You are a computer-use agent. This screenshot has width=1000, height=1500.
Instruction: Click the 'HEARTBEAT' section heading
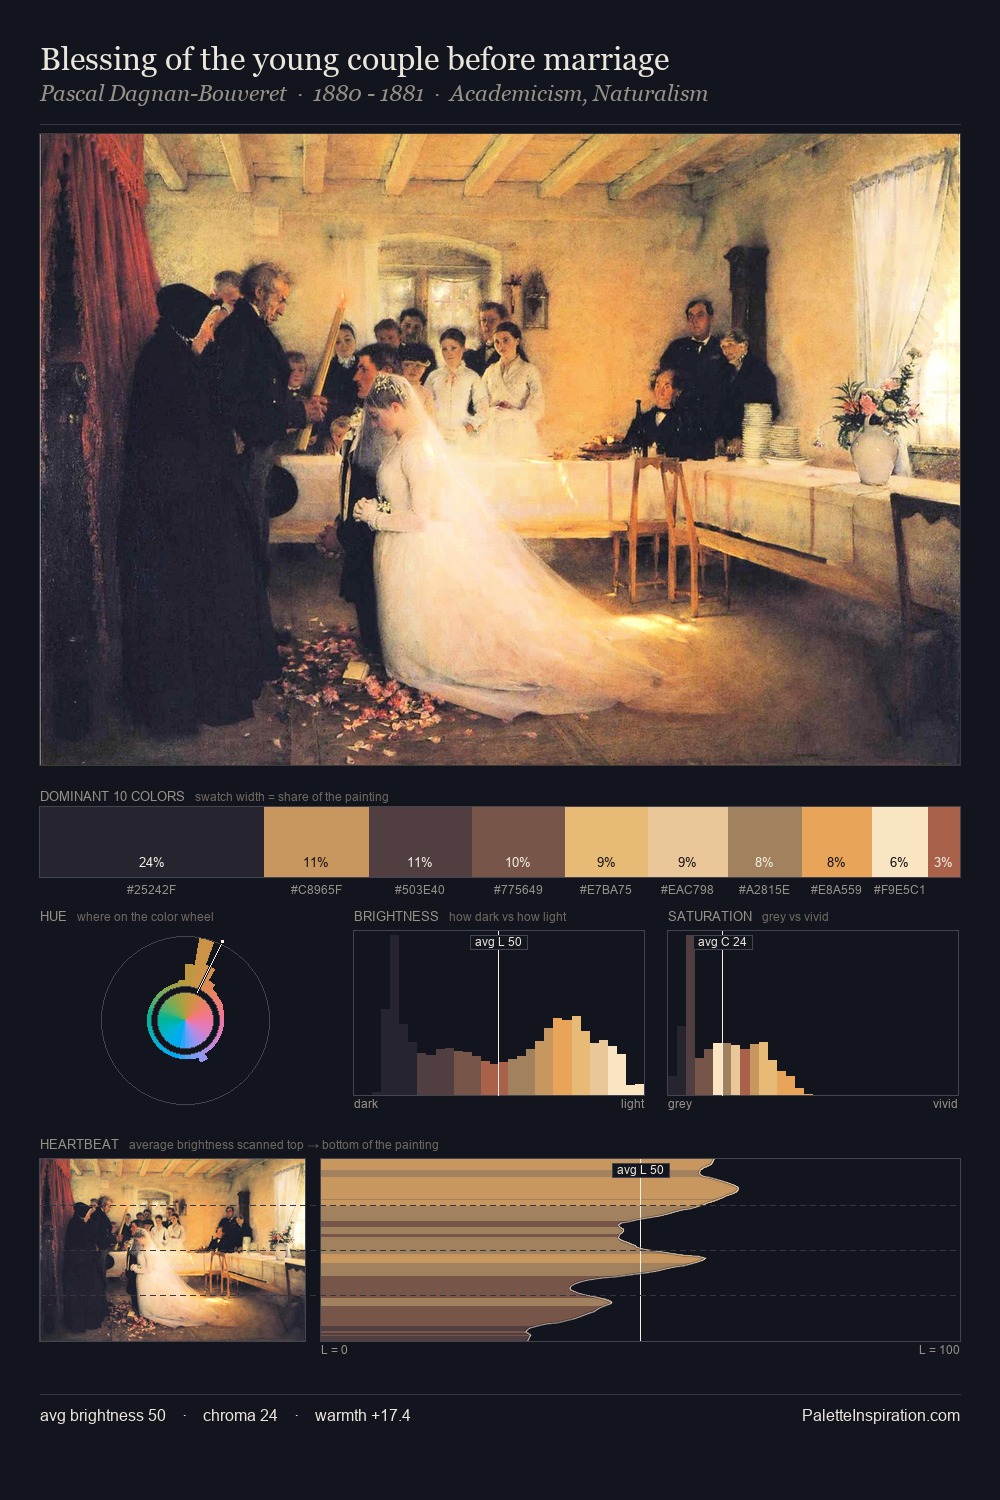point(79,1144)
